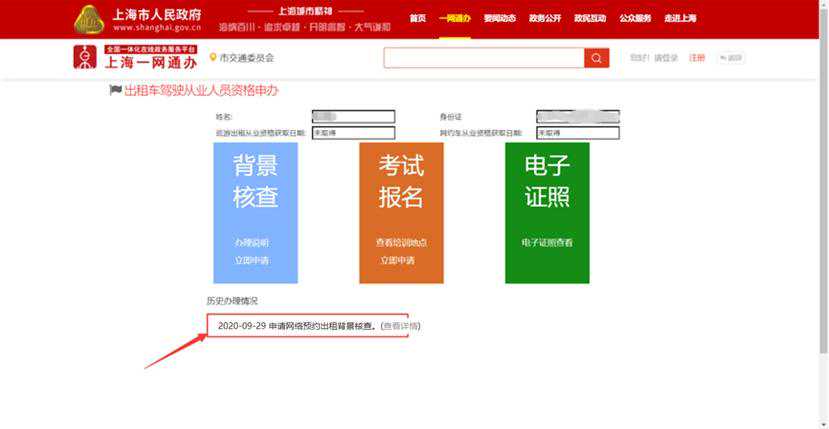Click the gray back button at top right

[x=729, y=58]
